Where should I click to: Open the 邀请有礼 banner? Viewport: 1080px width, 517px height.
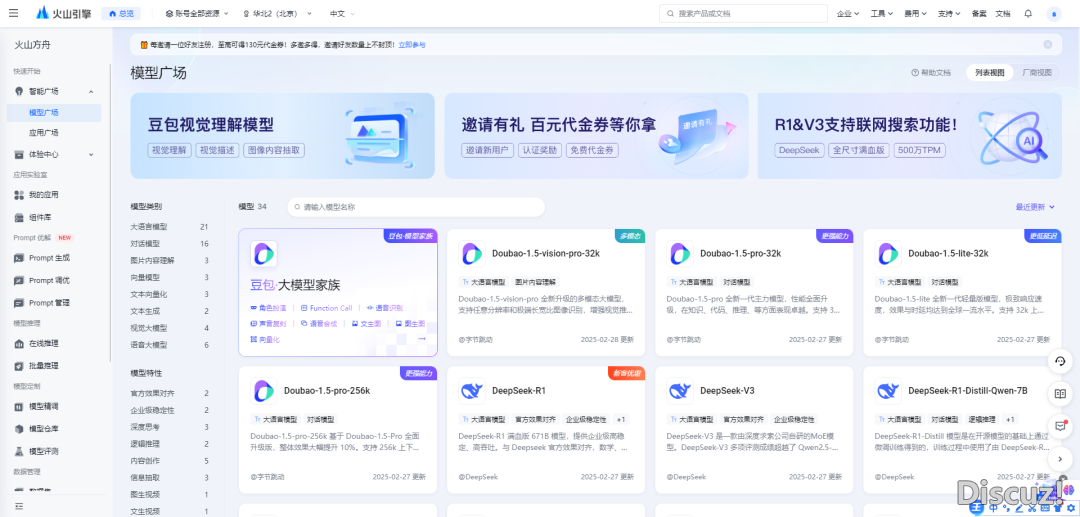[596, 136]
